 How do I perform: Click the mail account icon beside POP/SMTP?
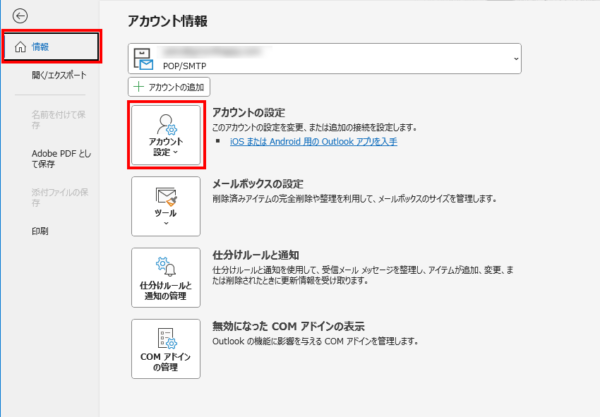tap(147, 59)
